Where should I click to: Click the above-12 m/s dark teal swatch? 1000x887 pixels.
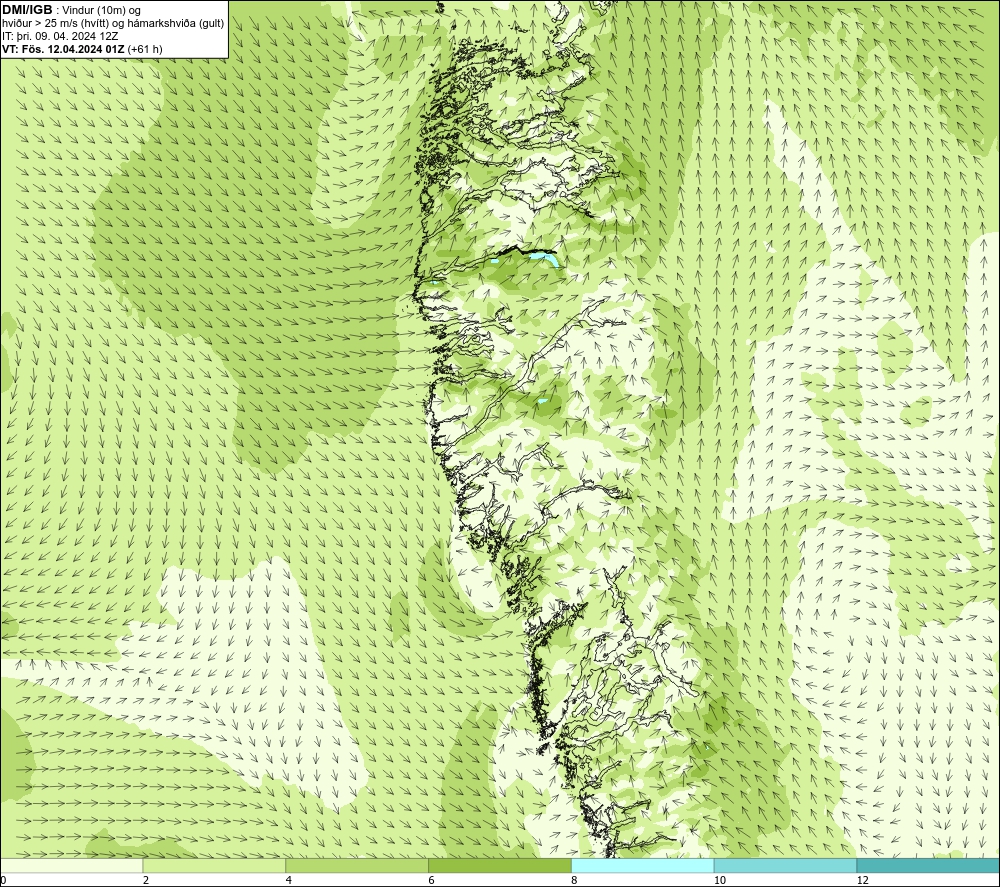click(928, 865)
